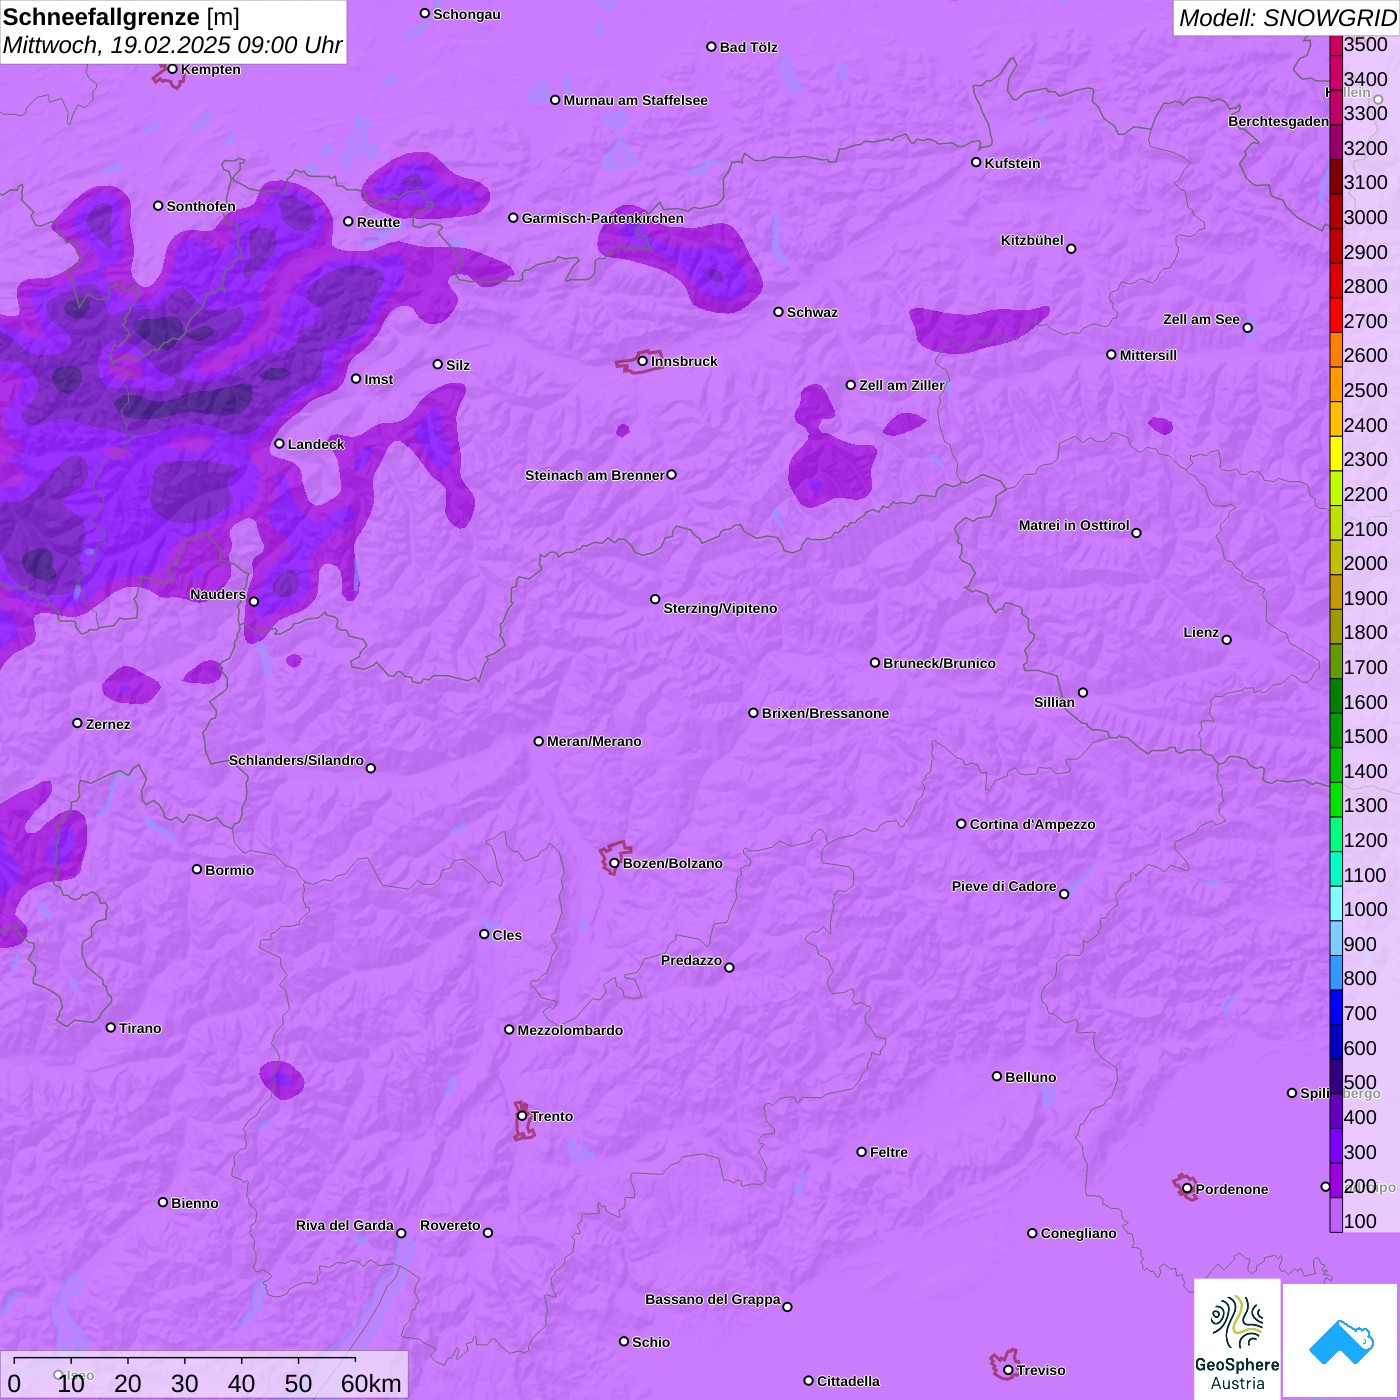Click the Nauders station dot

click(x=254, y=602)
